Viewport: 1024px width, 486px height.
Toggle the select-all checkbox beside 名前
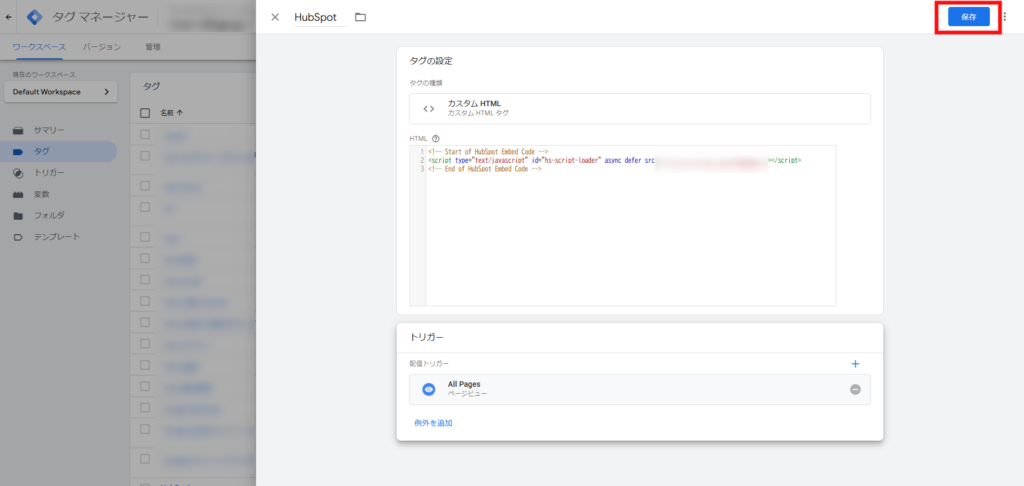click(x=145, y=112)
